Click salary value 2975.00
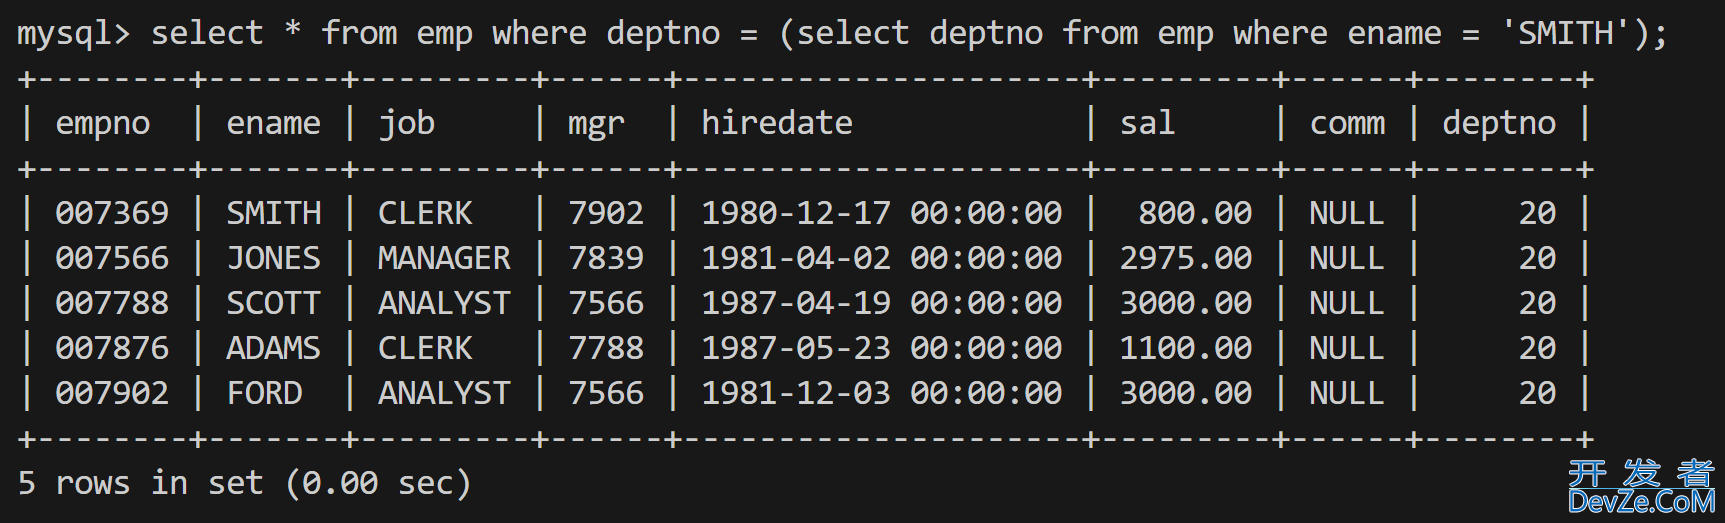 point(1186,258)
